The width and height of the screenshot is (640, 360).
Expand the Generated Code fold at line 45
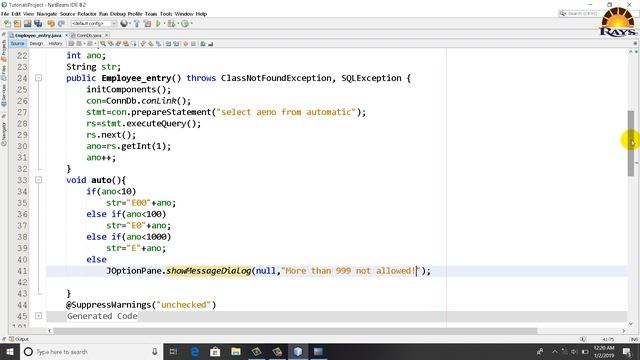[x=38, y=316]
